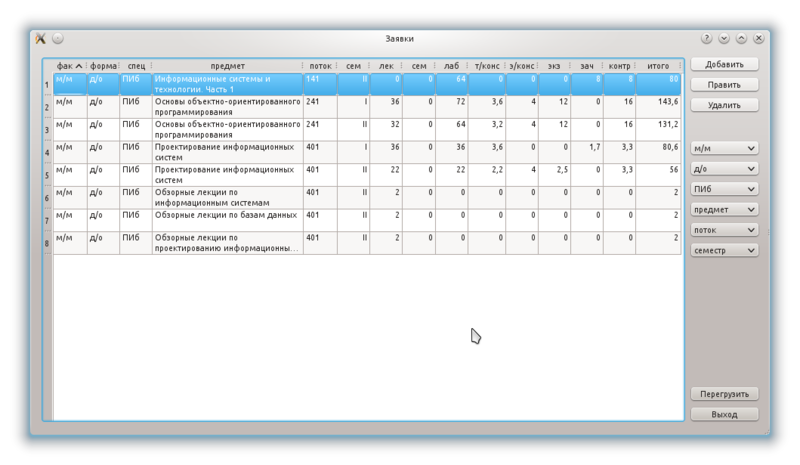Open the ПИб specialty dropdown

[x=724, y=189]
